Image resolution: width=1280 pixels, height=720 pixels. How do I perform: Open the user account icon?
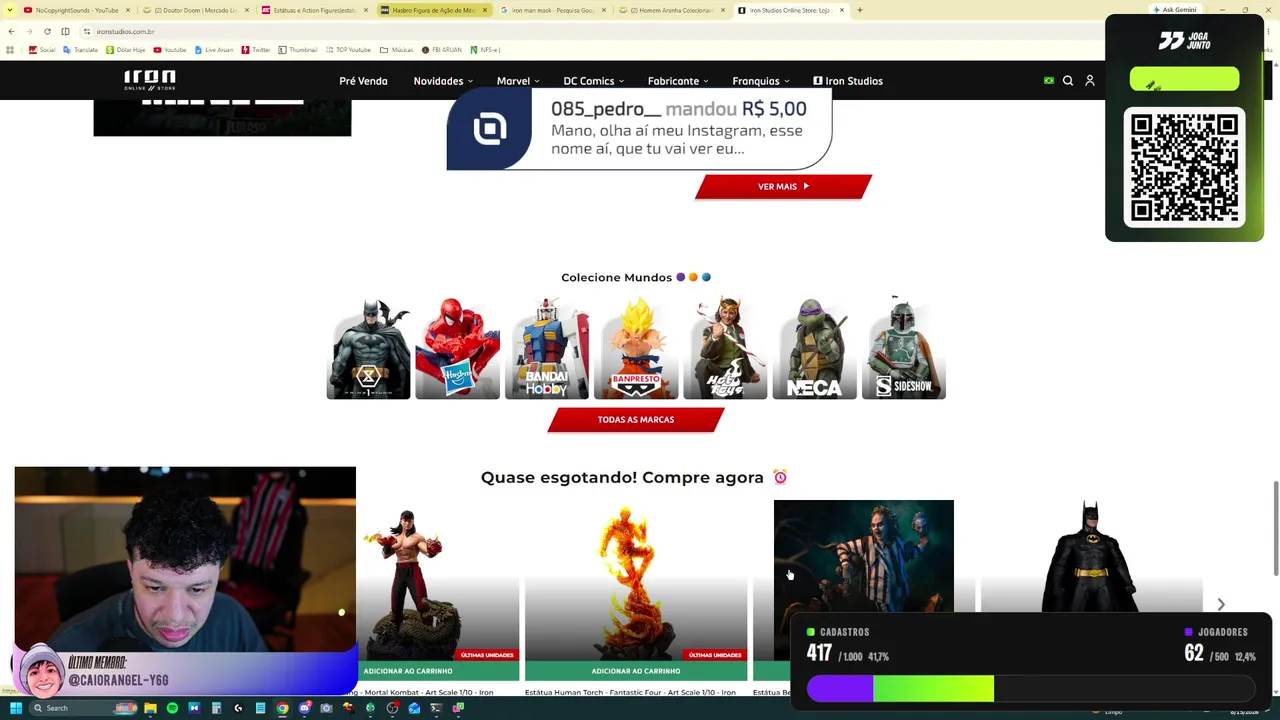tap(1090, 81)
